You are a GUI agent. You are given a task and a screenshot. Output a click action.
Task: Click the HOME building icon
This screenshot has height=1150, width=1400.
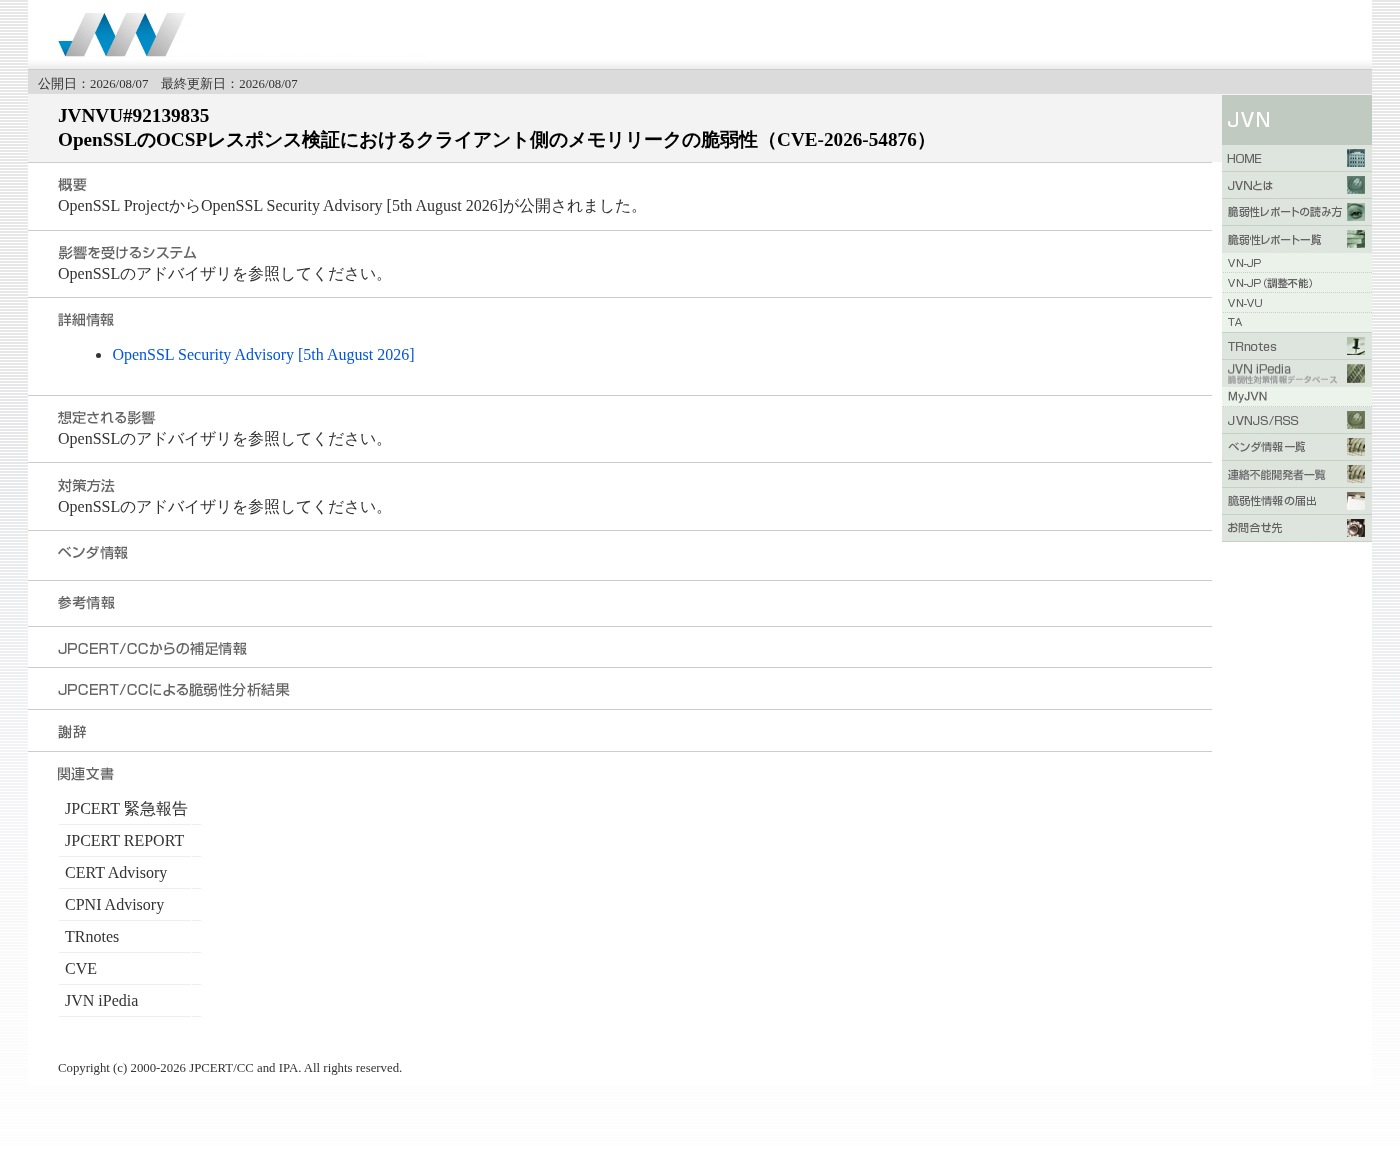point(1356,159)
